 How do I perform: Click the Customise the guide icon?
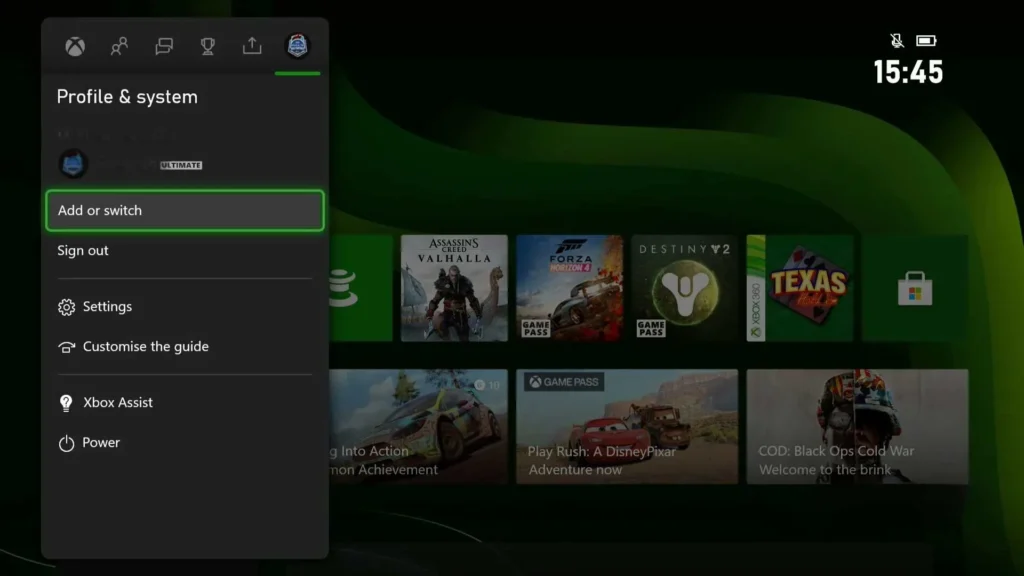click(66, 347)
